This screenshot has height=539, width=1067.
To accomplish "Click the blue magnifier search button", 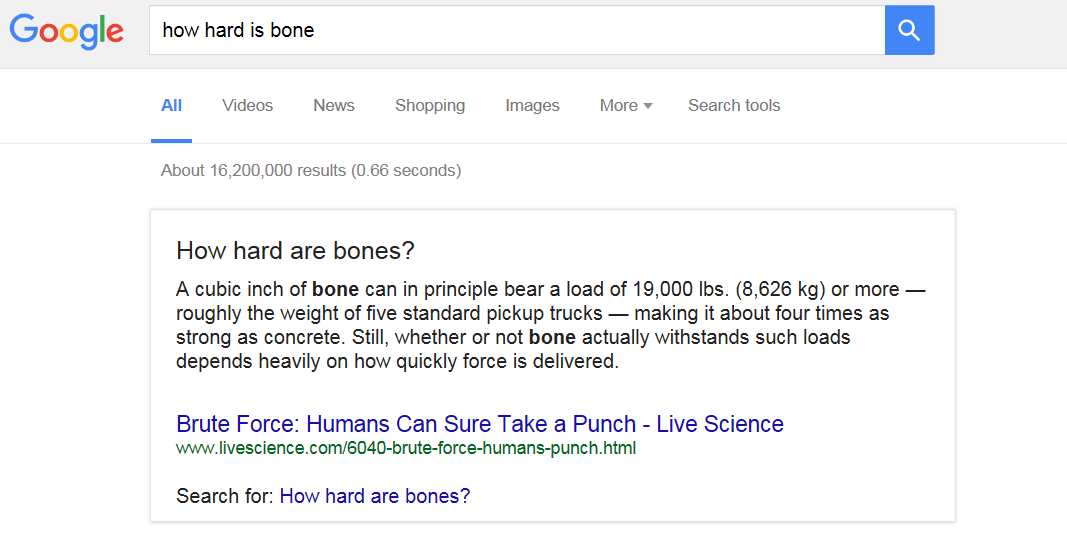I will coord(909,31).
